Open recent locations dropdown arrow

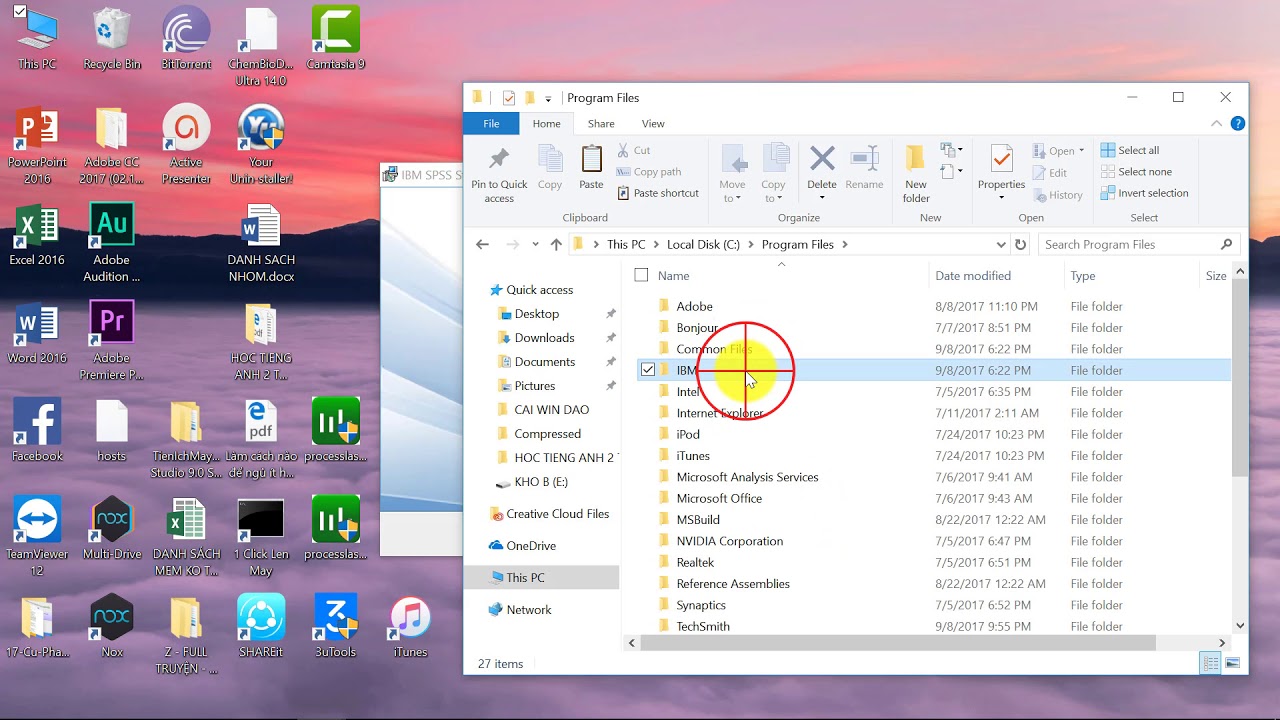coord(536,245)
